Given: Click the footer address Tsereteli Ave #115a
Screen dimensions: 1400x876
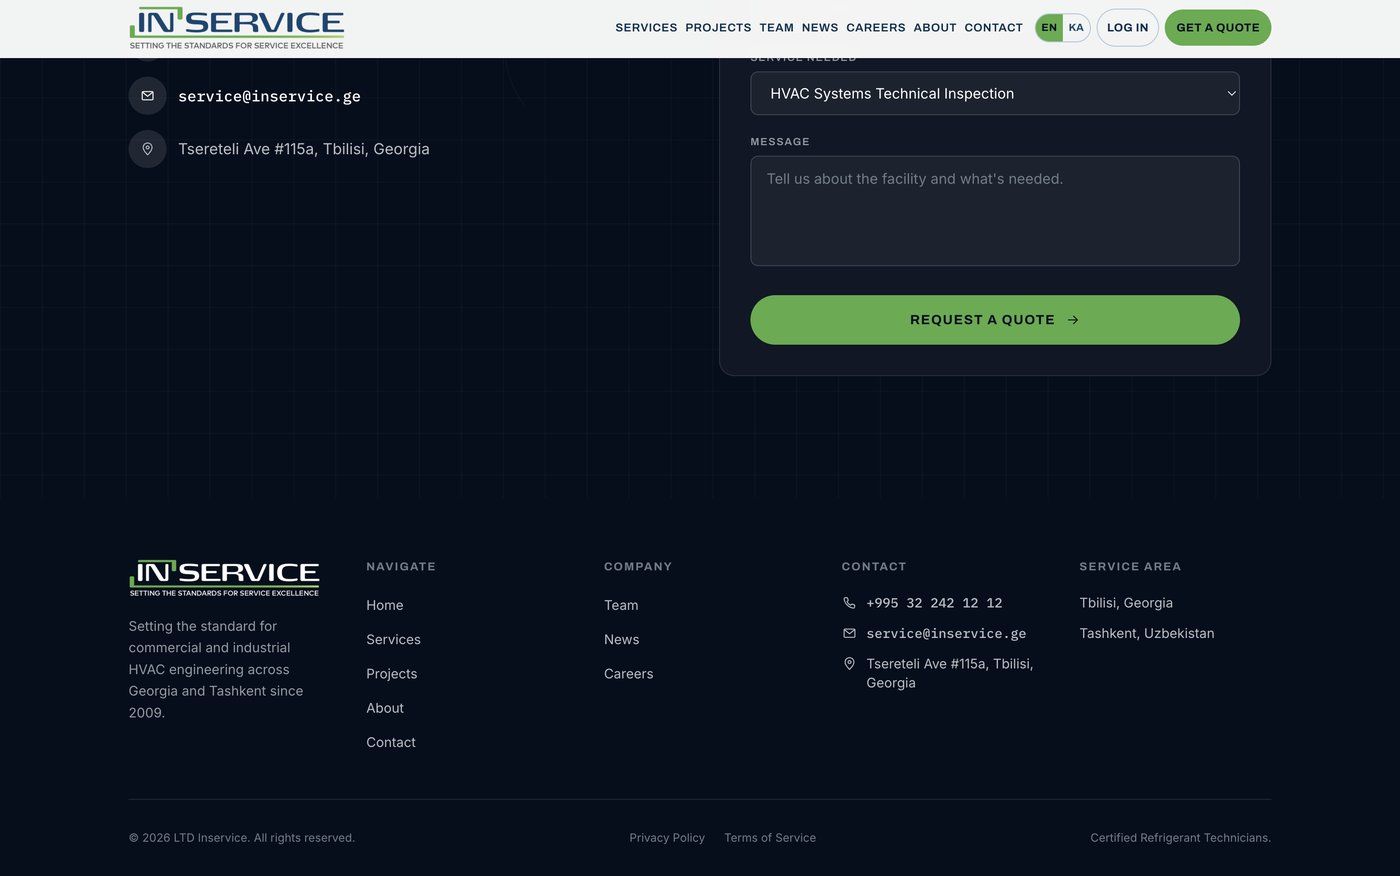Looking at the screenshot, I should click(950, 673).
